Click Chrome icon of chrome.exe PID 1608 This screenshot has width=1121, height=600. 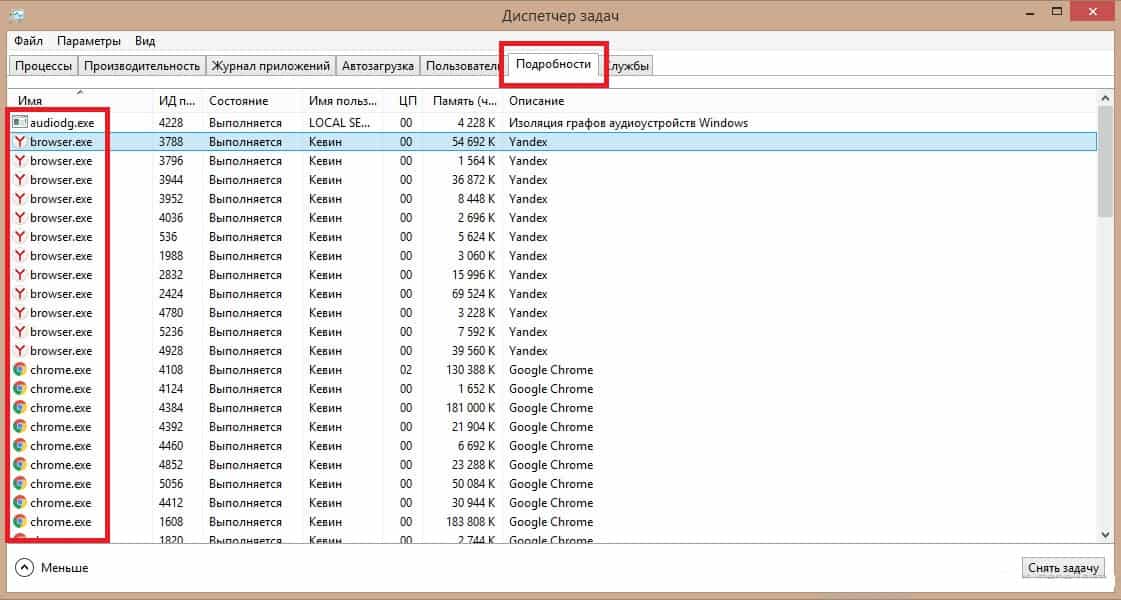pos(20,522)
